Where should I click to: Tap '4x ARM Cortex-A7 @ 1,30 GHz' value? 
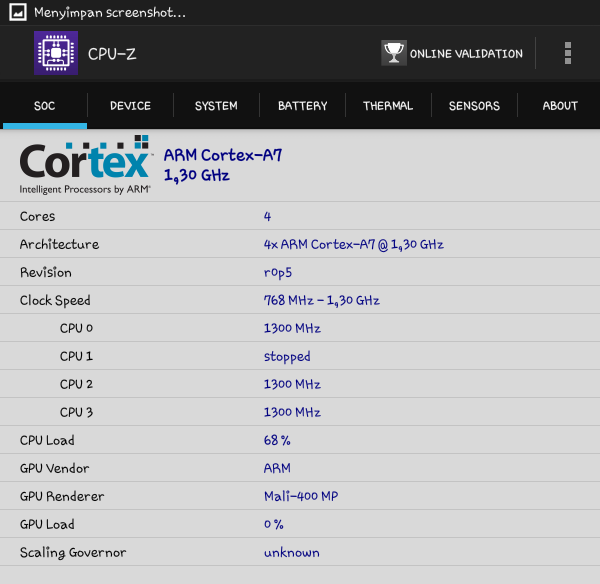coord(354,244)
